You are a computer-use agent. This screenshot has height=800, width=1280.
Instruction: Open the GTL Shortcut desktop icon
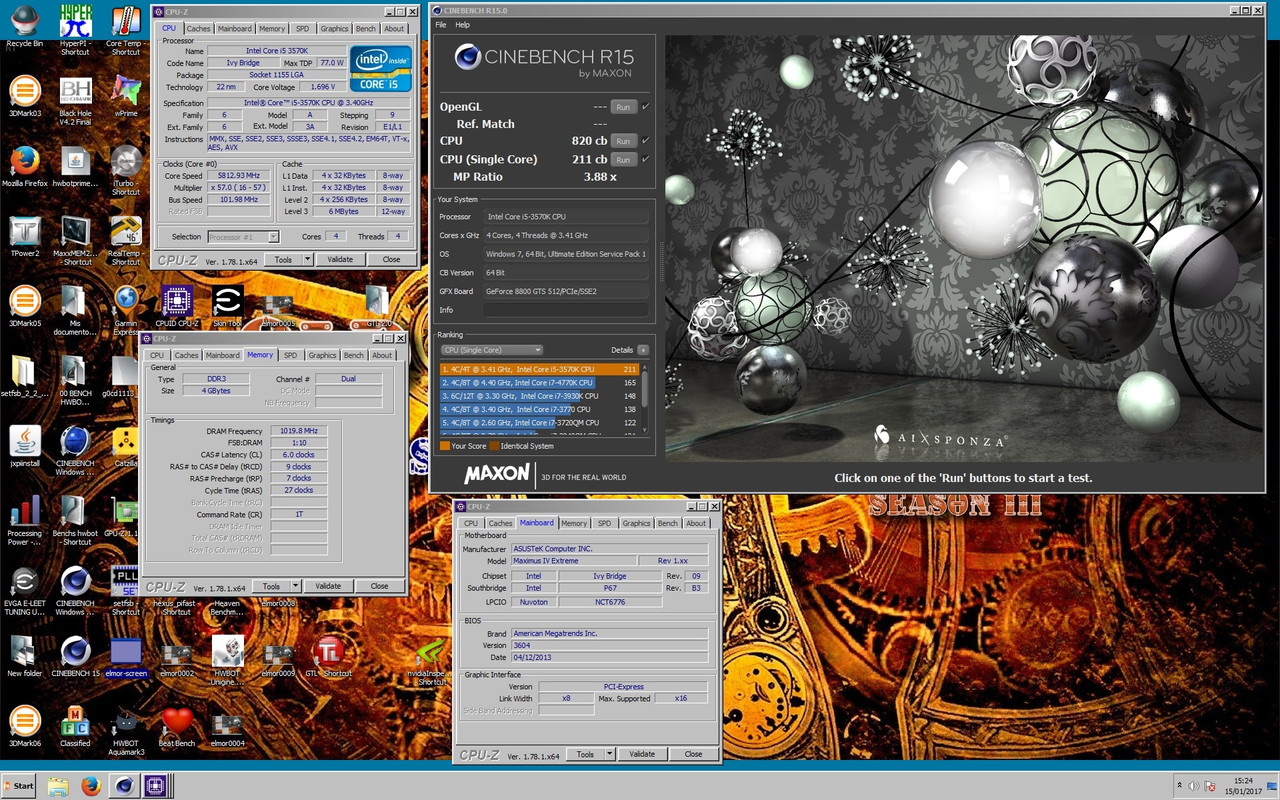point(329,656)
